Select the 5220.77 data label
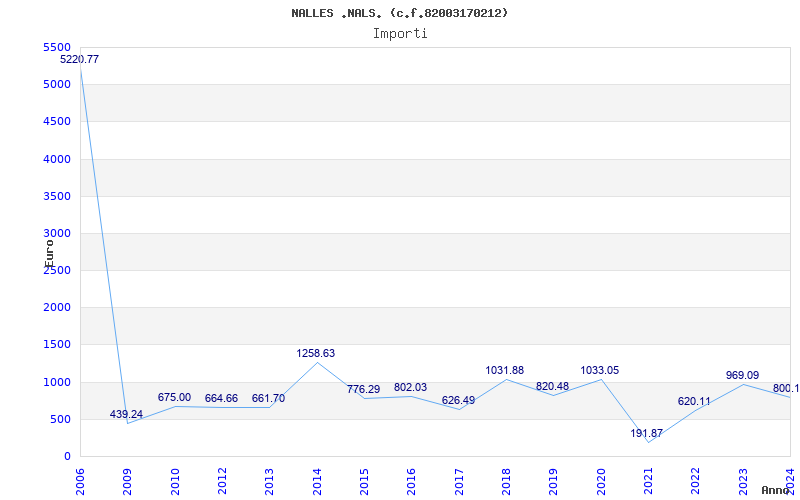 80,59
